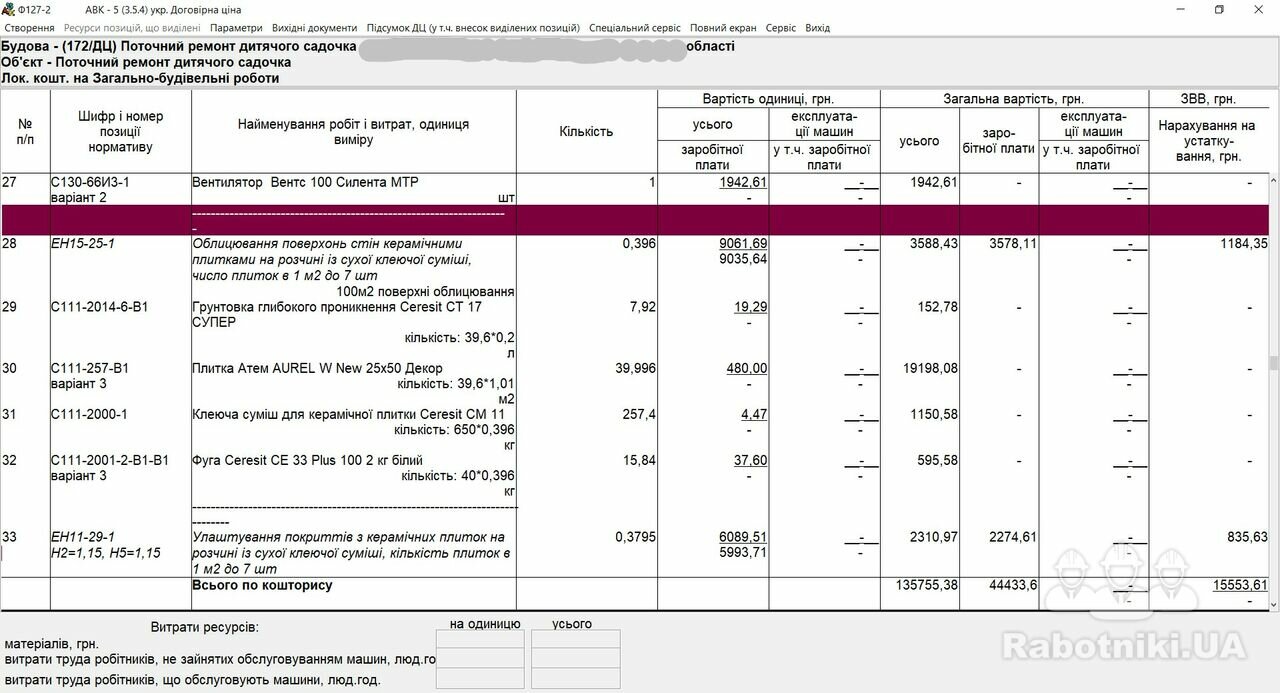The height and width of the screenshot is (693, 1280).
Task: Click total value 3588,43
Action: tap(933, 244)
